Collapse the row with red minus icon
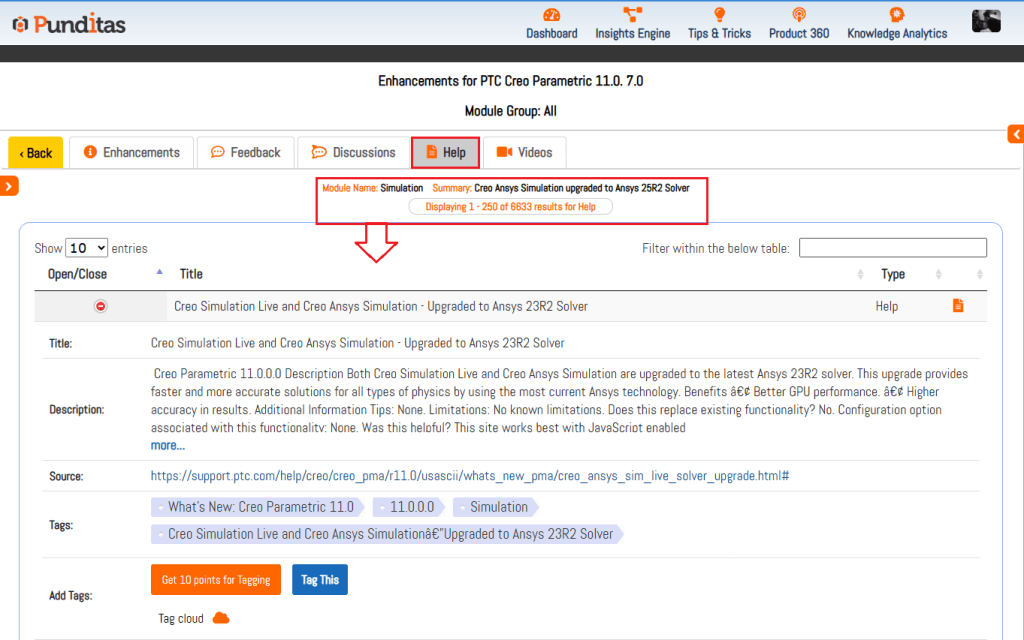1024x640 pixels. click(100, 306)
